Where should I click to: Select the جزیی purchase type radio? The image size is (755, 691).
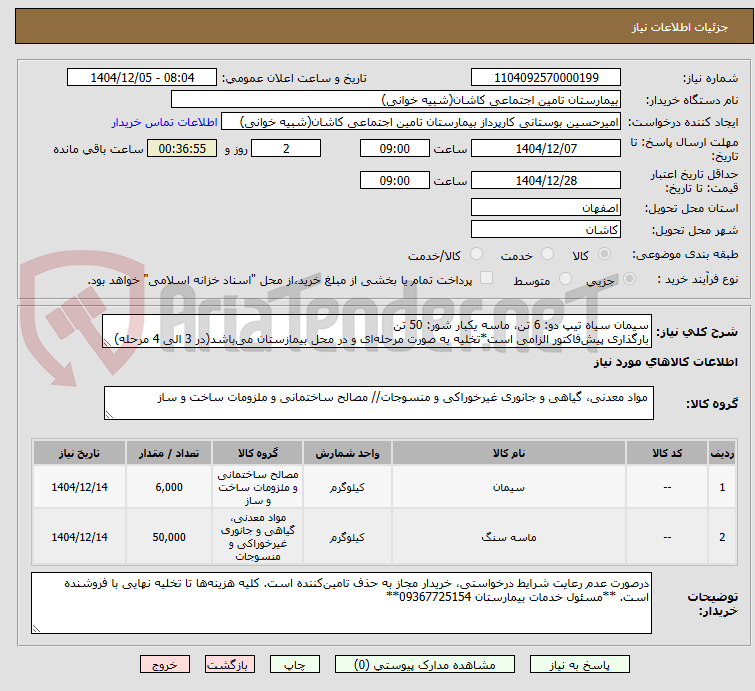(x=629, y=279)
